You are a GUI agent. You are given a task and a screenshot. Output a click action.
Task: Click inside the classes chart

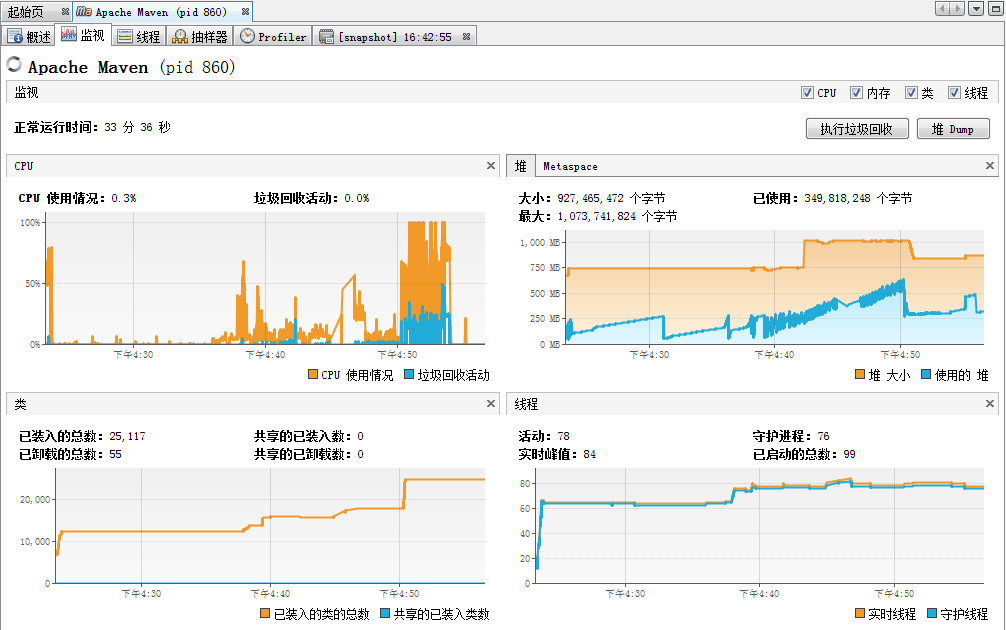point(270,525)
